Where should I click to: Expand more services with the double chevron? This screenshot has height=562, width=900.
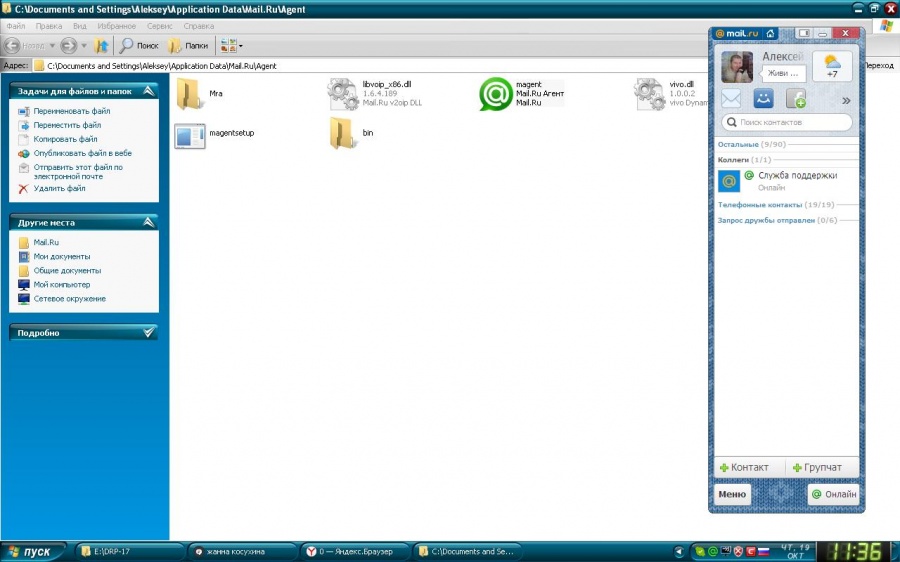tap(846, 101)
